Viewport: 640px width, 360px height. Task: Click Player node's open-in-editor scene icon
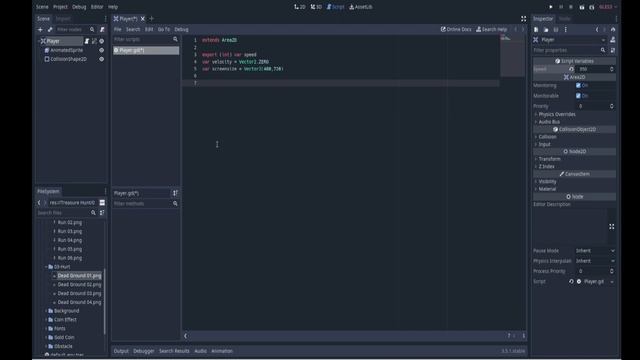(x=94, y=41)
